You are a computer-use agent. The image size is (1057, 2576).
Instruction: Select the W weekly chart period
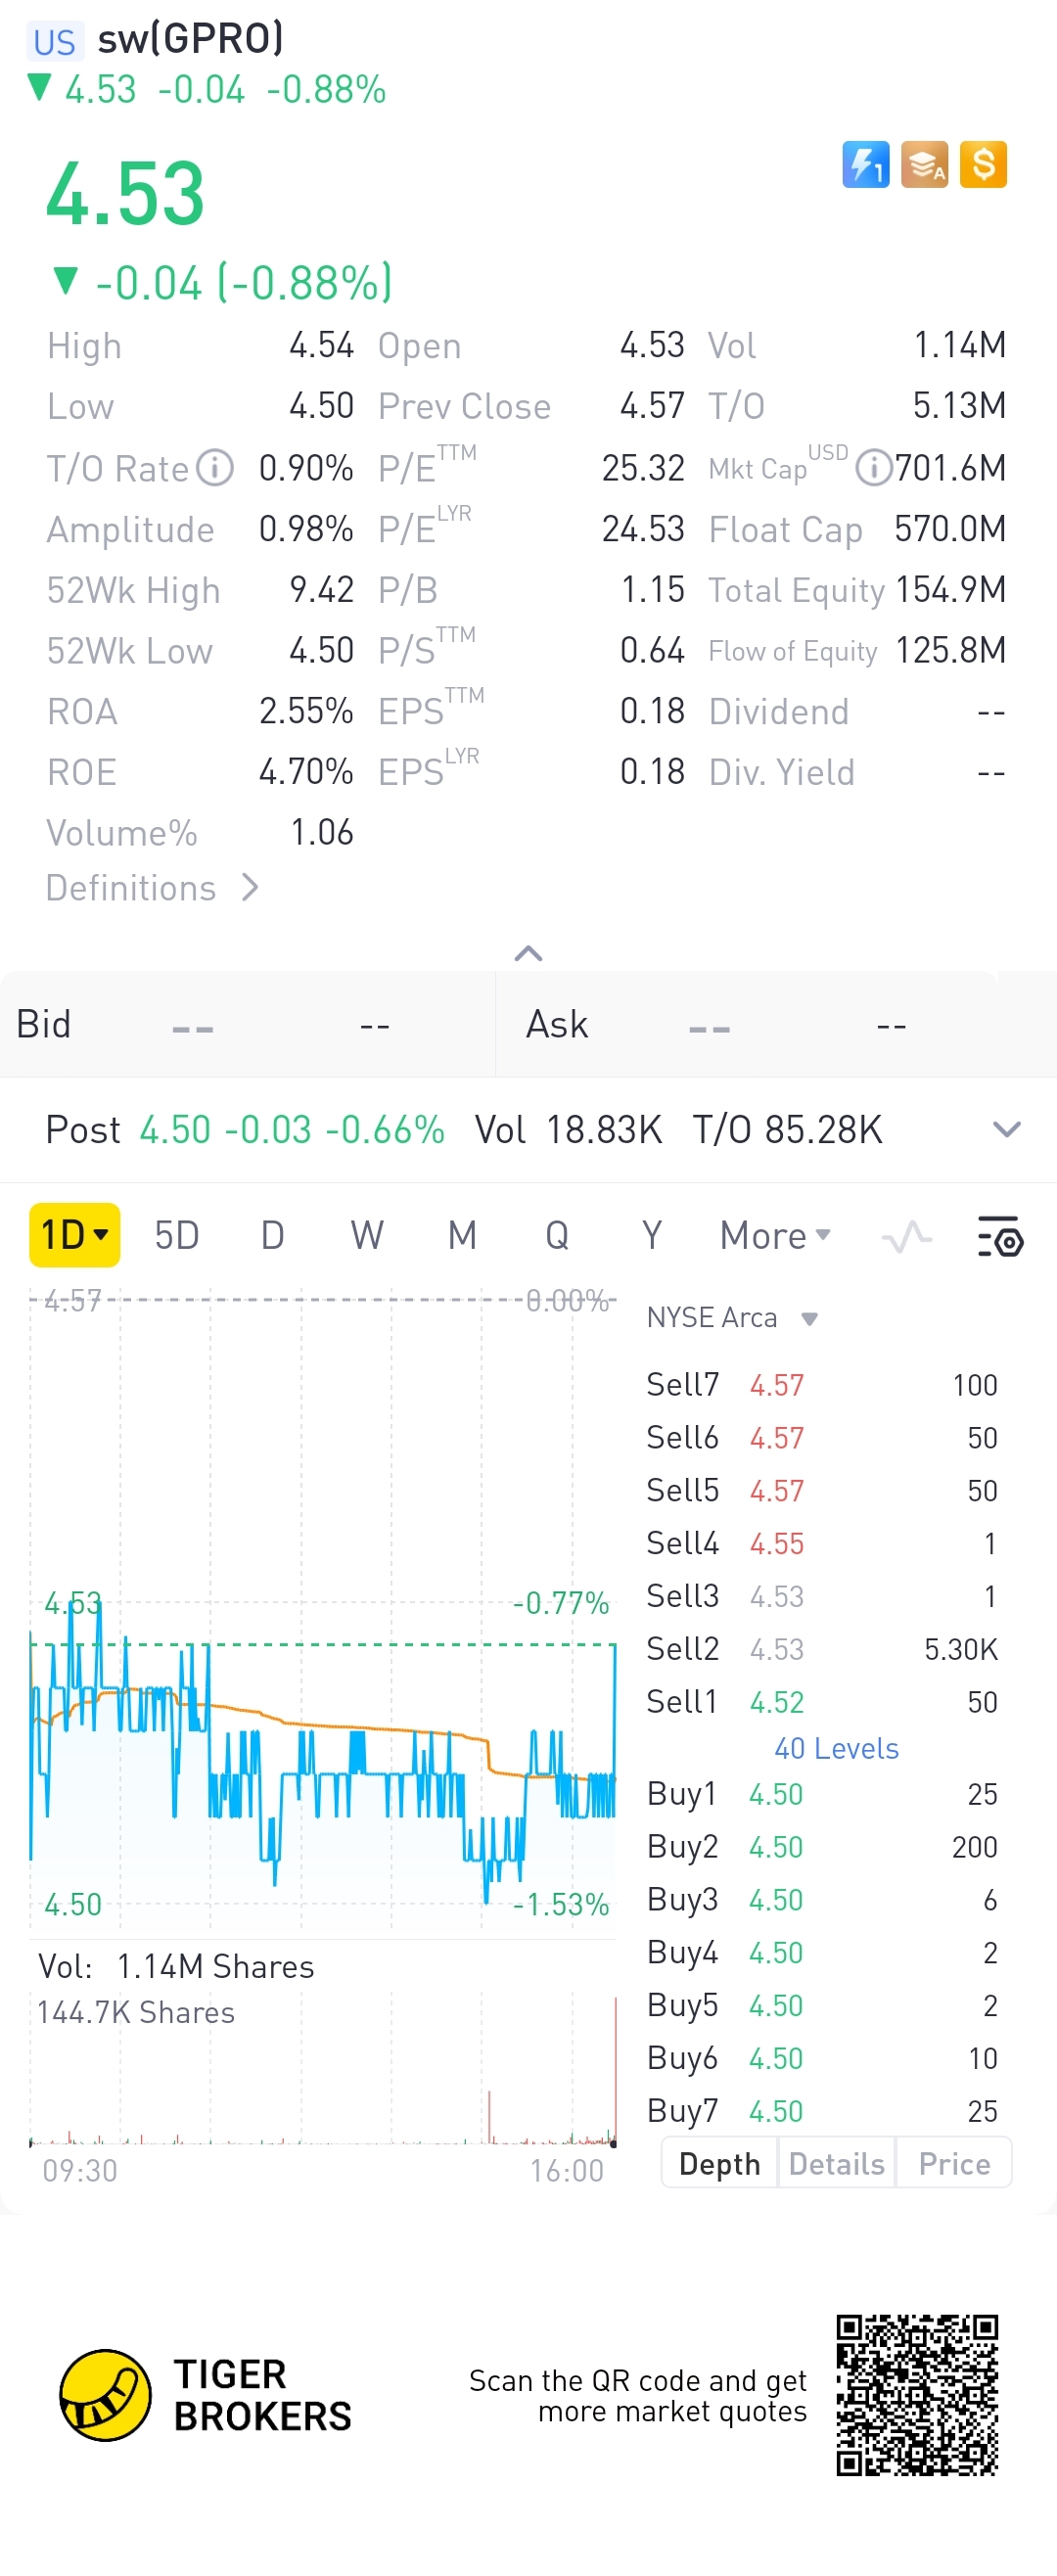click(x=367, y=1236)
